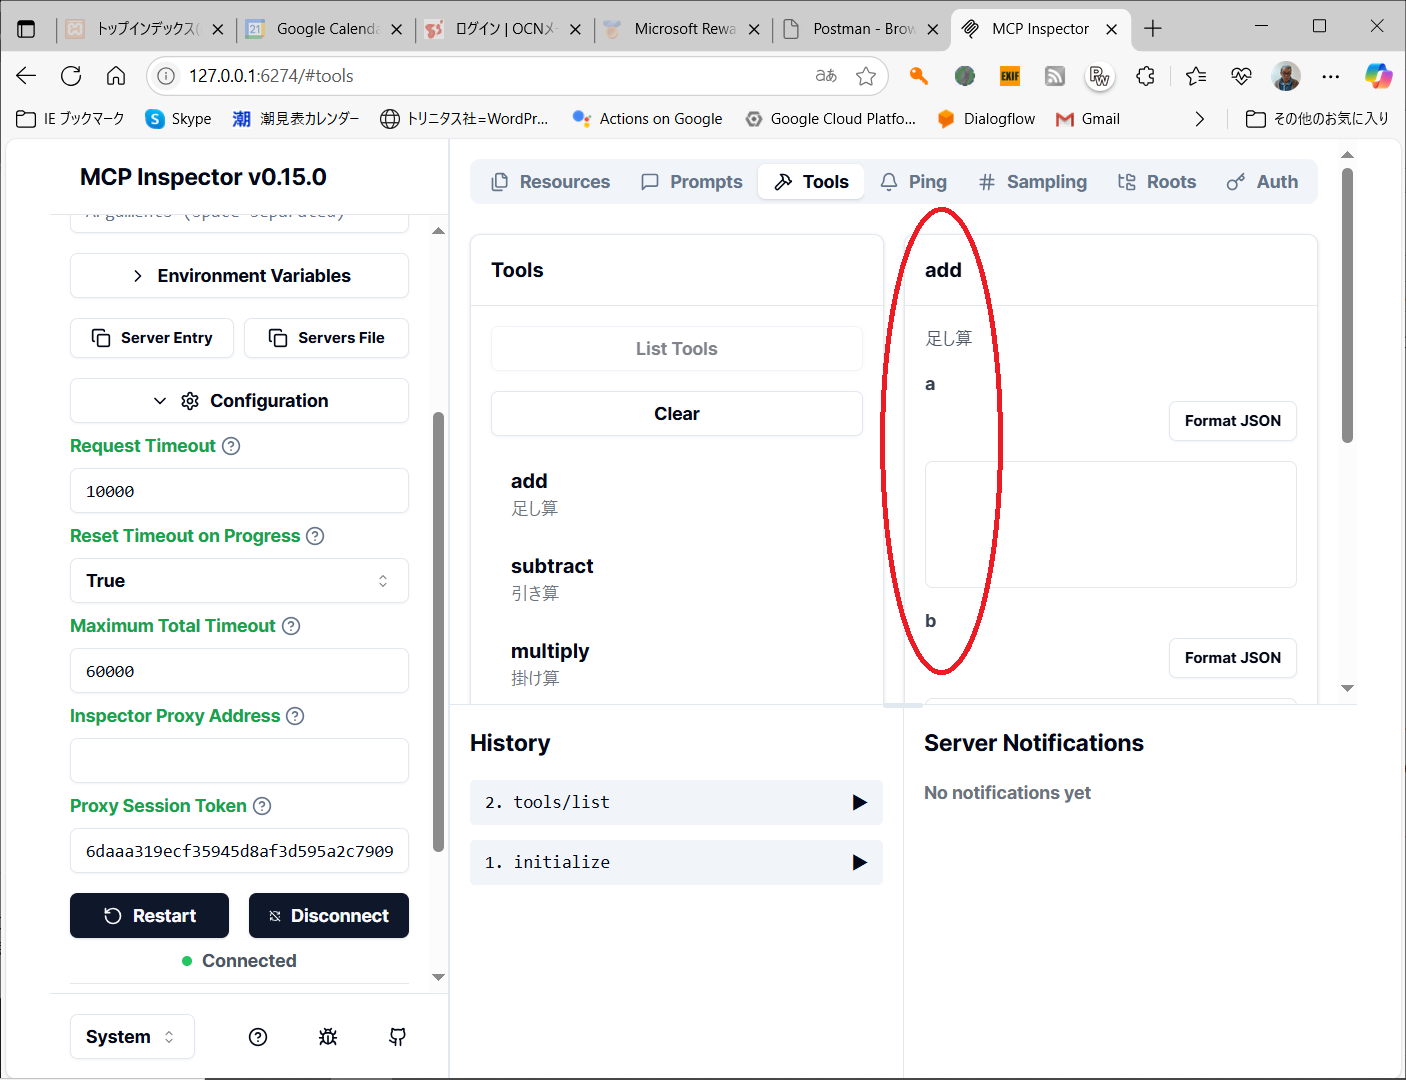Viewport: 1406px width, 1080px height.
Task: Click the browser refresh icon
Action: tap(71, 76)
